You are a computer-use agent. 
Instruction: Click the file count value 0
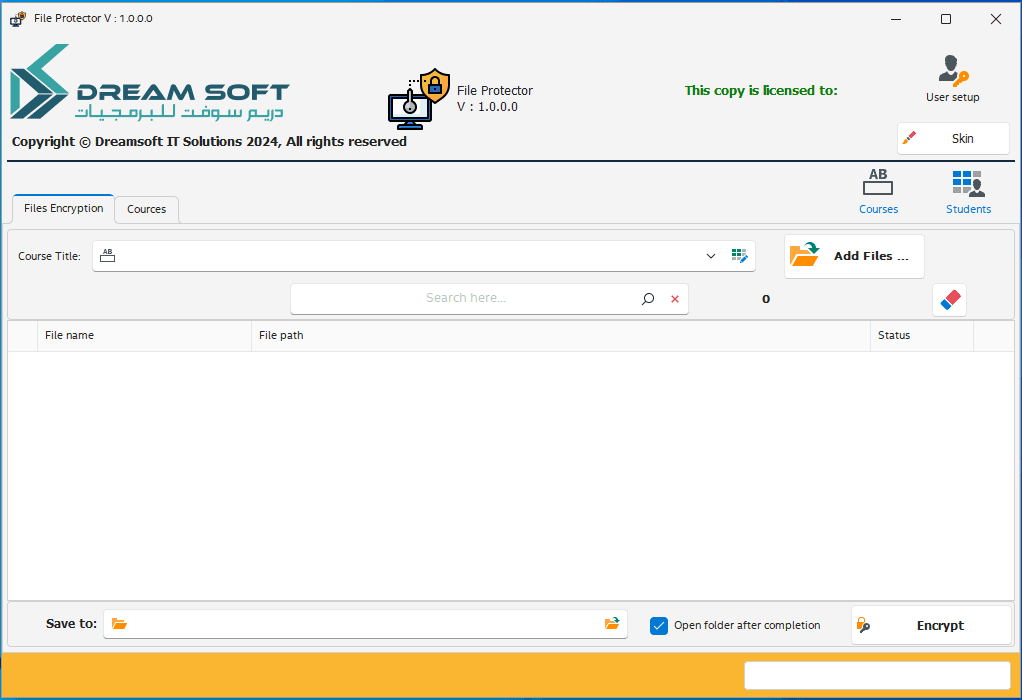point(766,299)
